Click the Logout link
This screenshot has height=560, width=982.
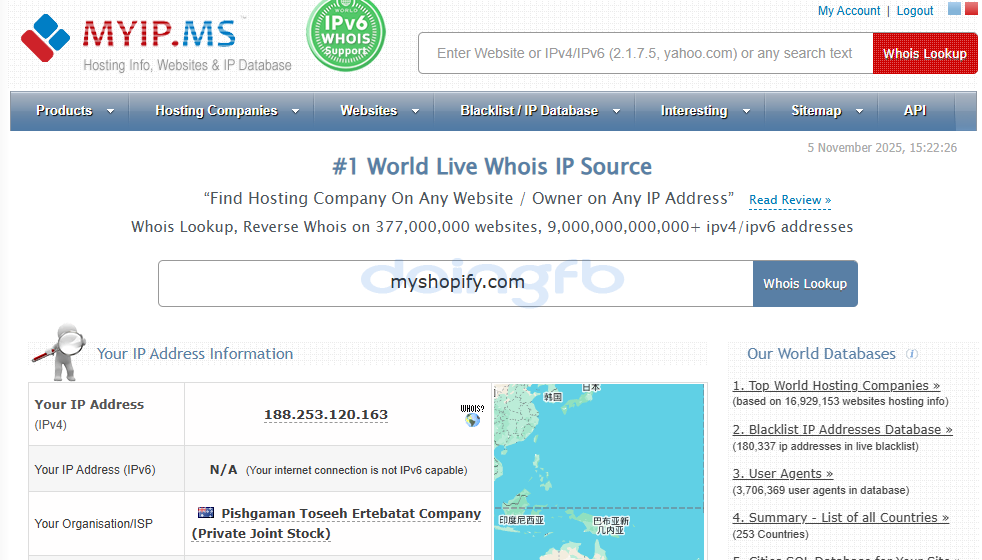915,11
